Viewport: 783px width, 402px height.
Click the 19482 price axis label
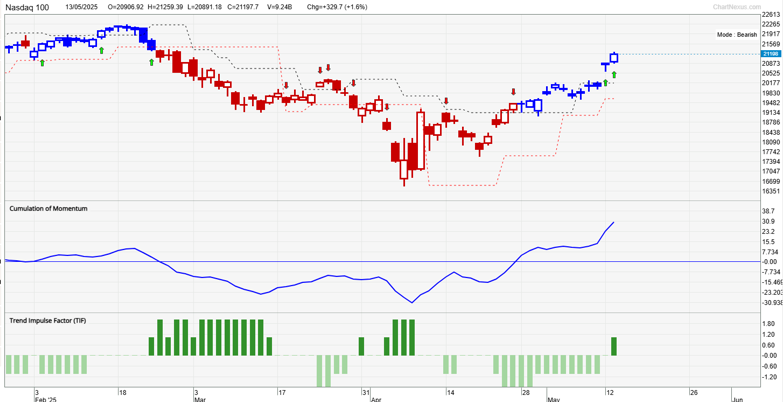(771, 103)
